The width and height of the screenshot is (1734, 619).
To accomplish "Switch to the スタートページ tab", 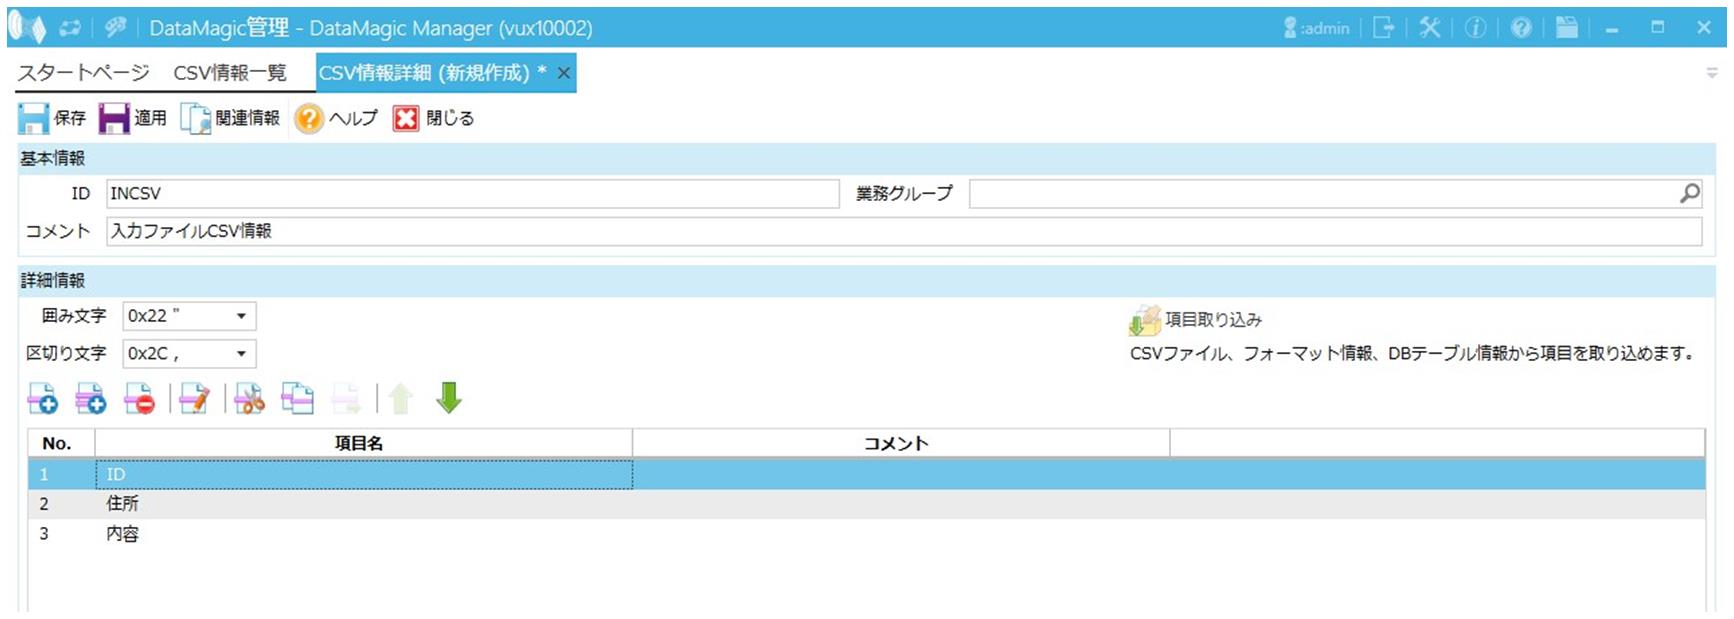I will click(x=83, y=73).
